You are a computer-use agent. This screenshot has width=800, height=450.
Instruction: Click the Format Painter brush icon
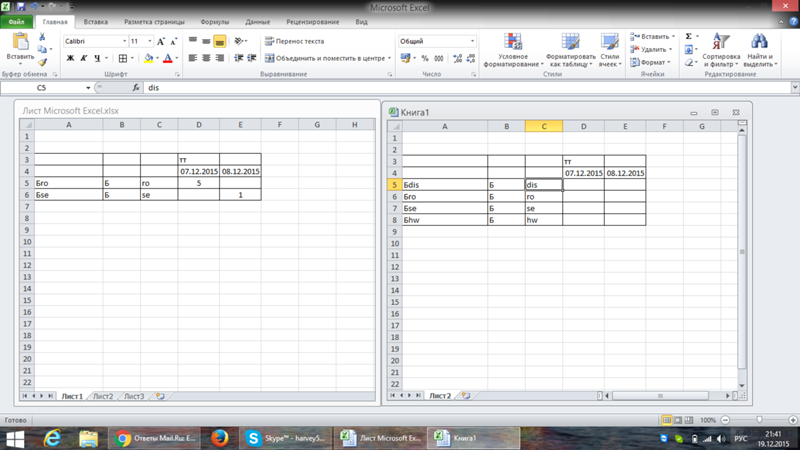[42, 62]
